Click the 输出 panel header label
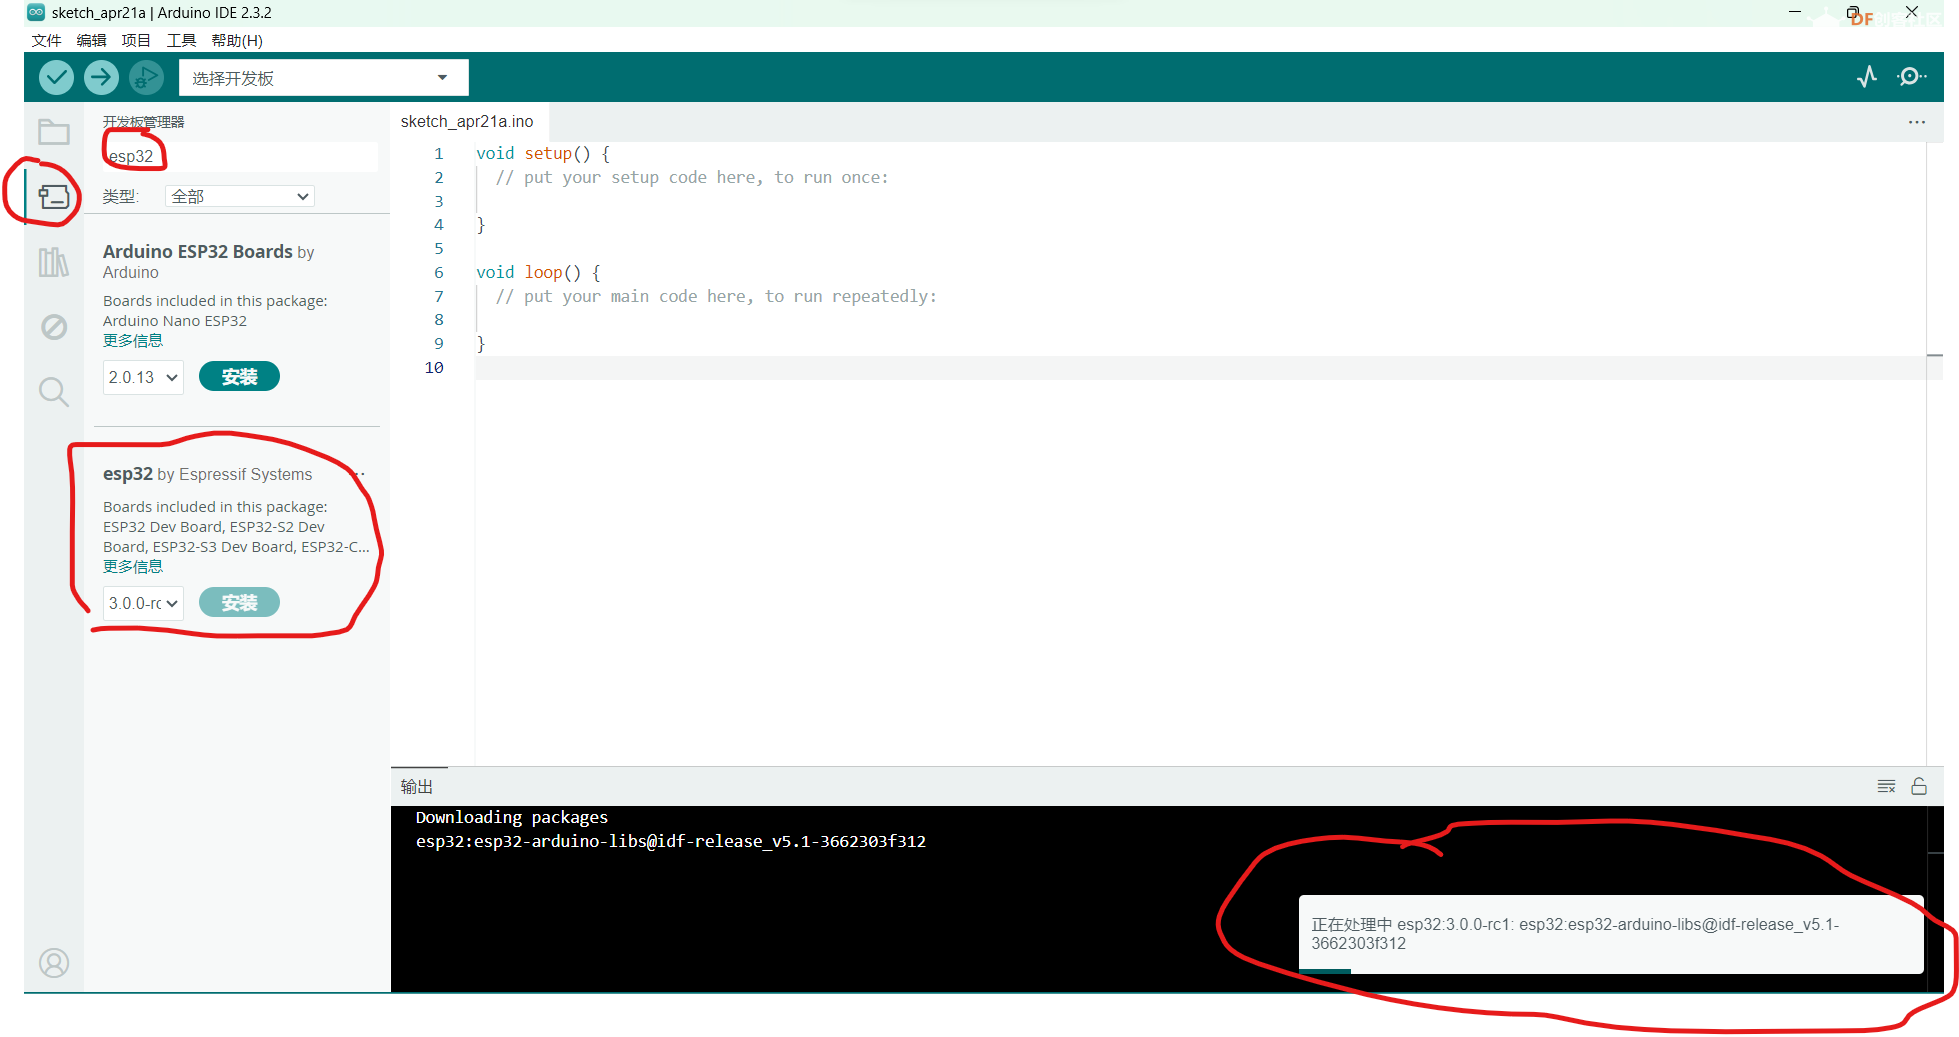This screenshot has width=1959, height=1037. pos(417,787)
